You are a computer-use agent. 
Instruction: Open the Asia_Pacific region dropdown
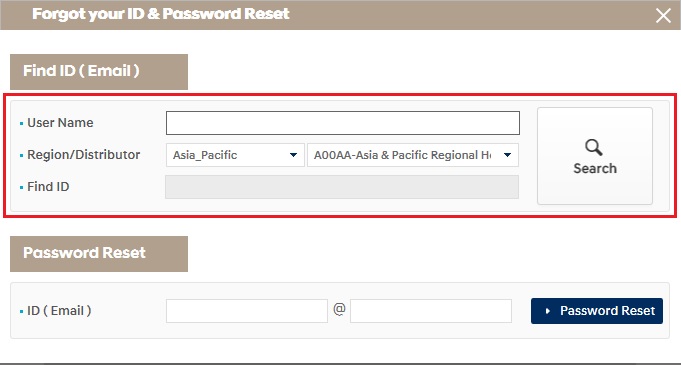[x=235, y=155]
